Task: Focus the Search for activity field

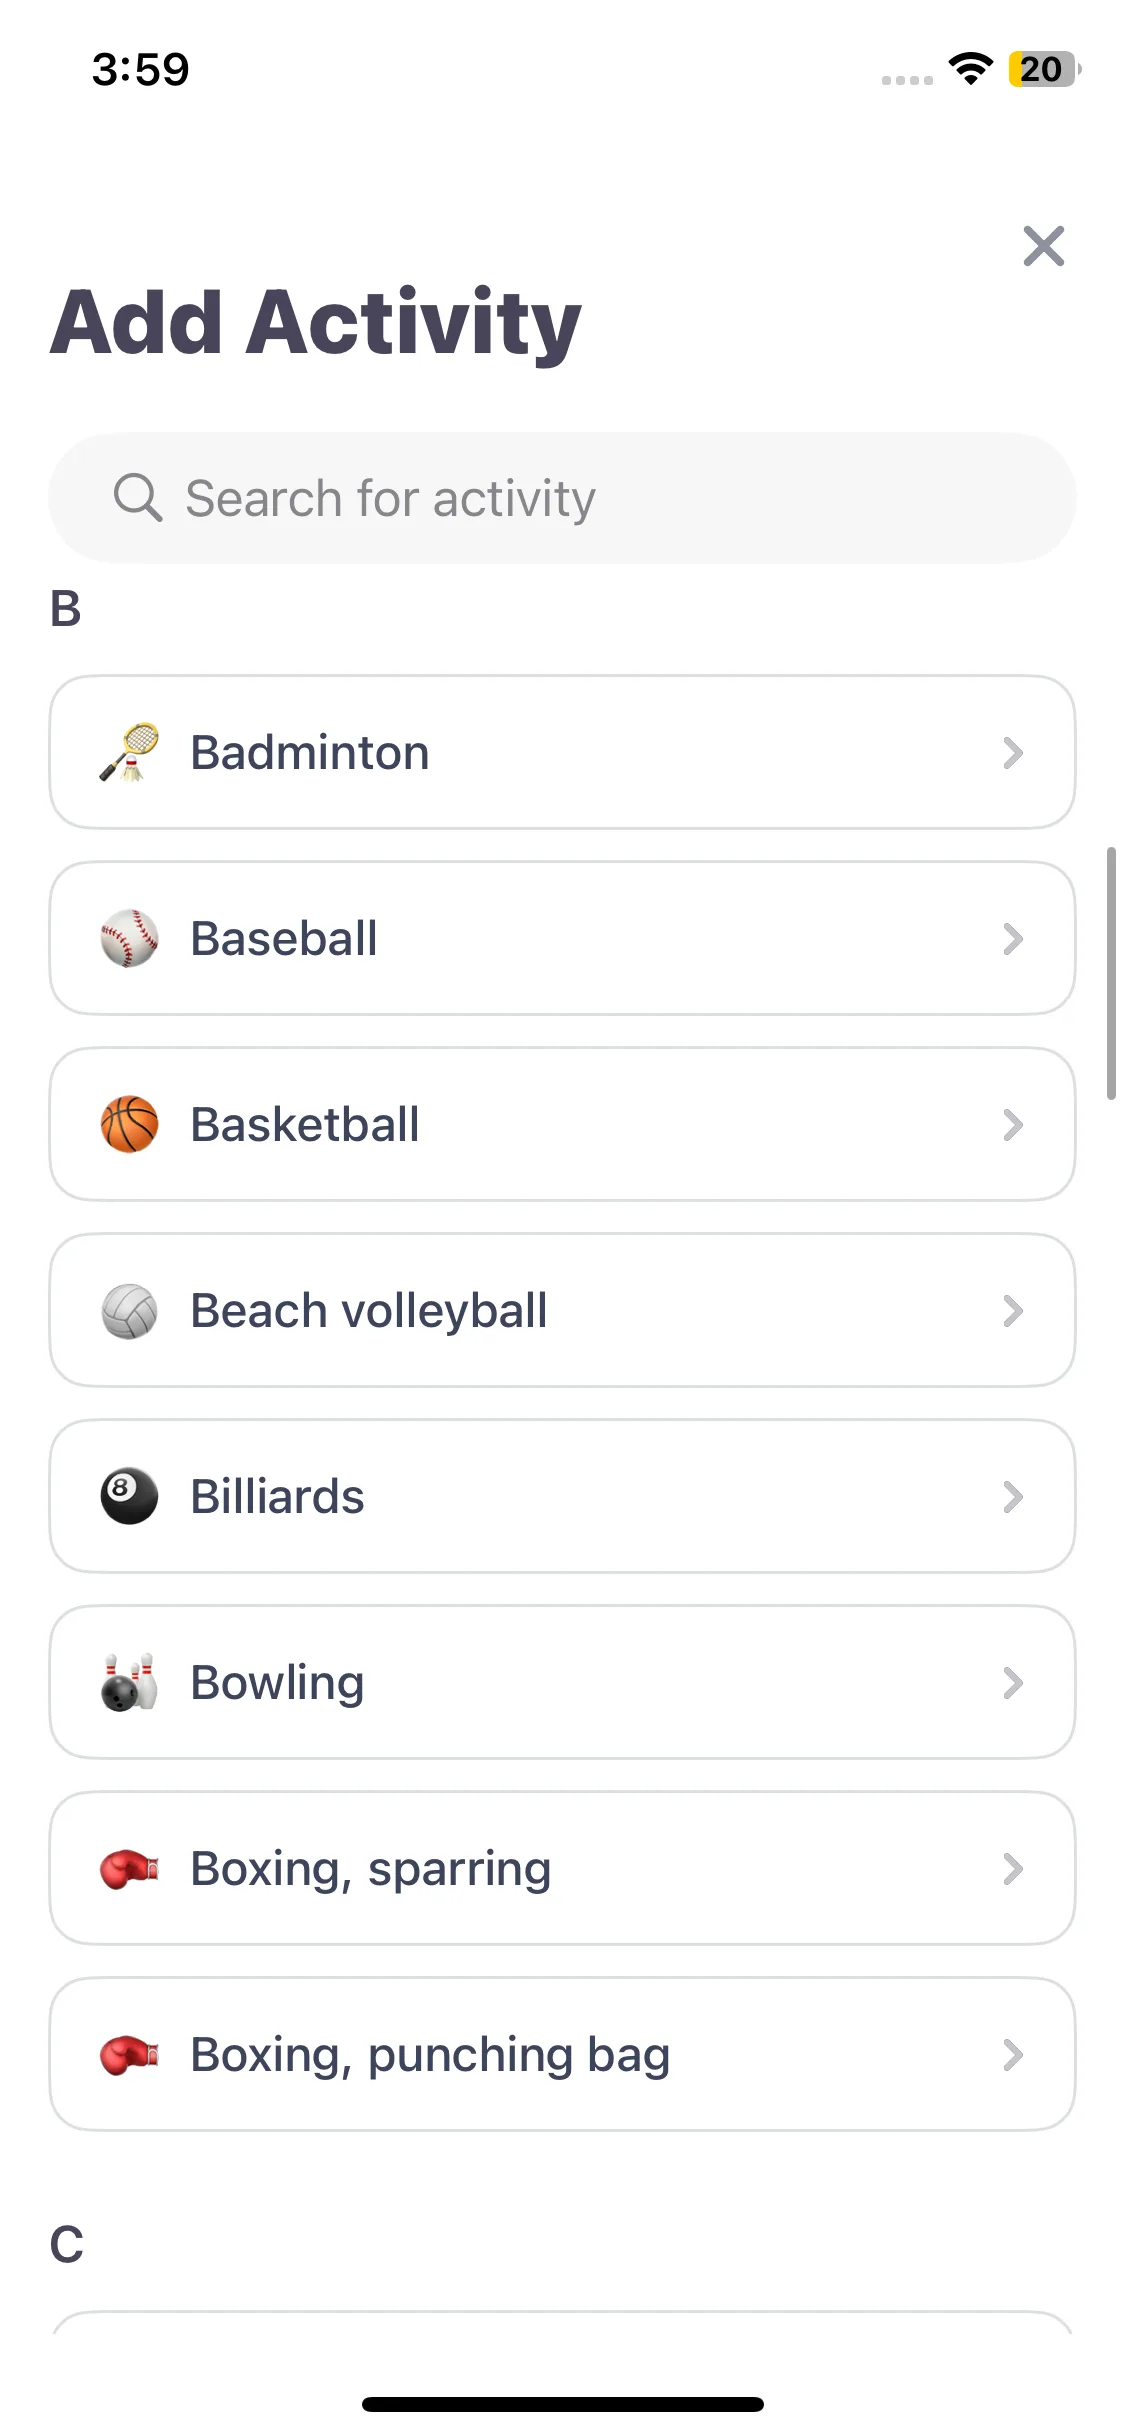Action: tap(562, 497)
